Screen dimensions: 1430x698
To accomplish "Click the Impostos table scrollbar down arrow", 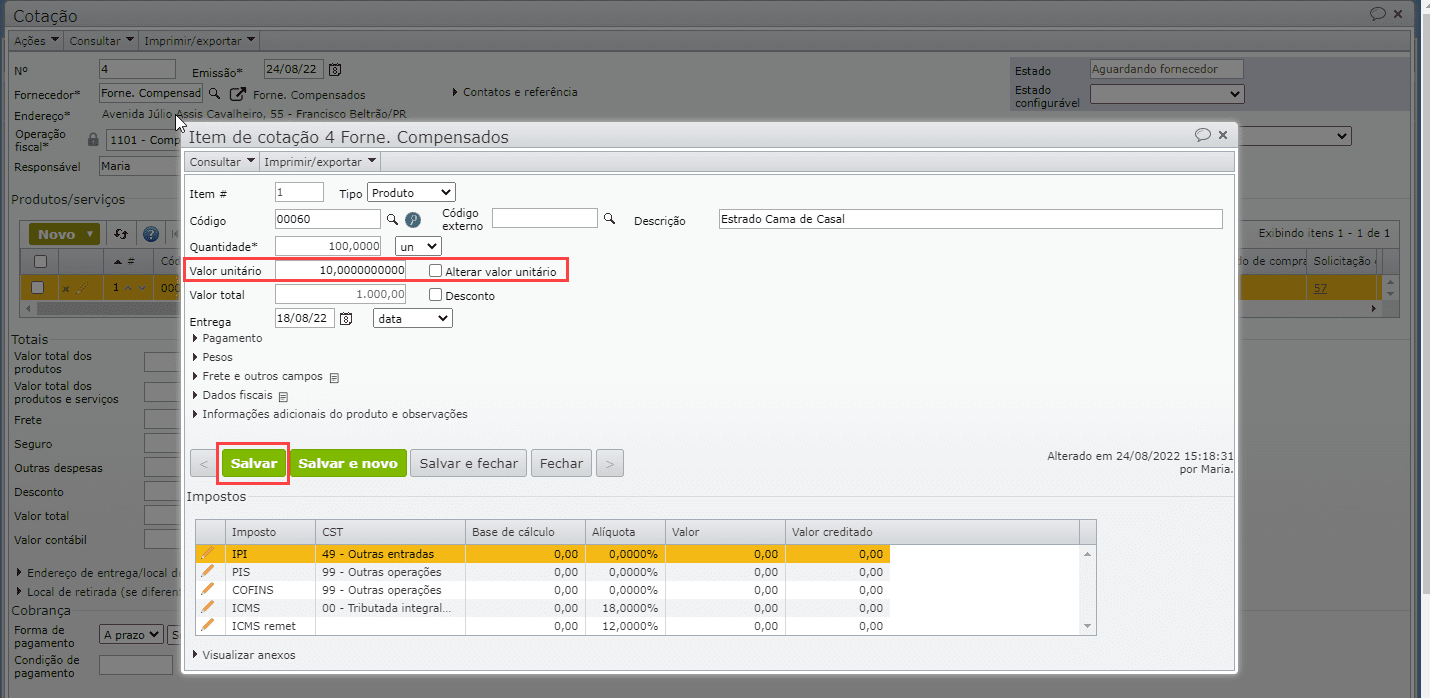I will point(1088,625).
